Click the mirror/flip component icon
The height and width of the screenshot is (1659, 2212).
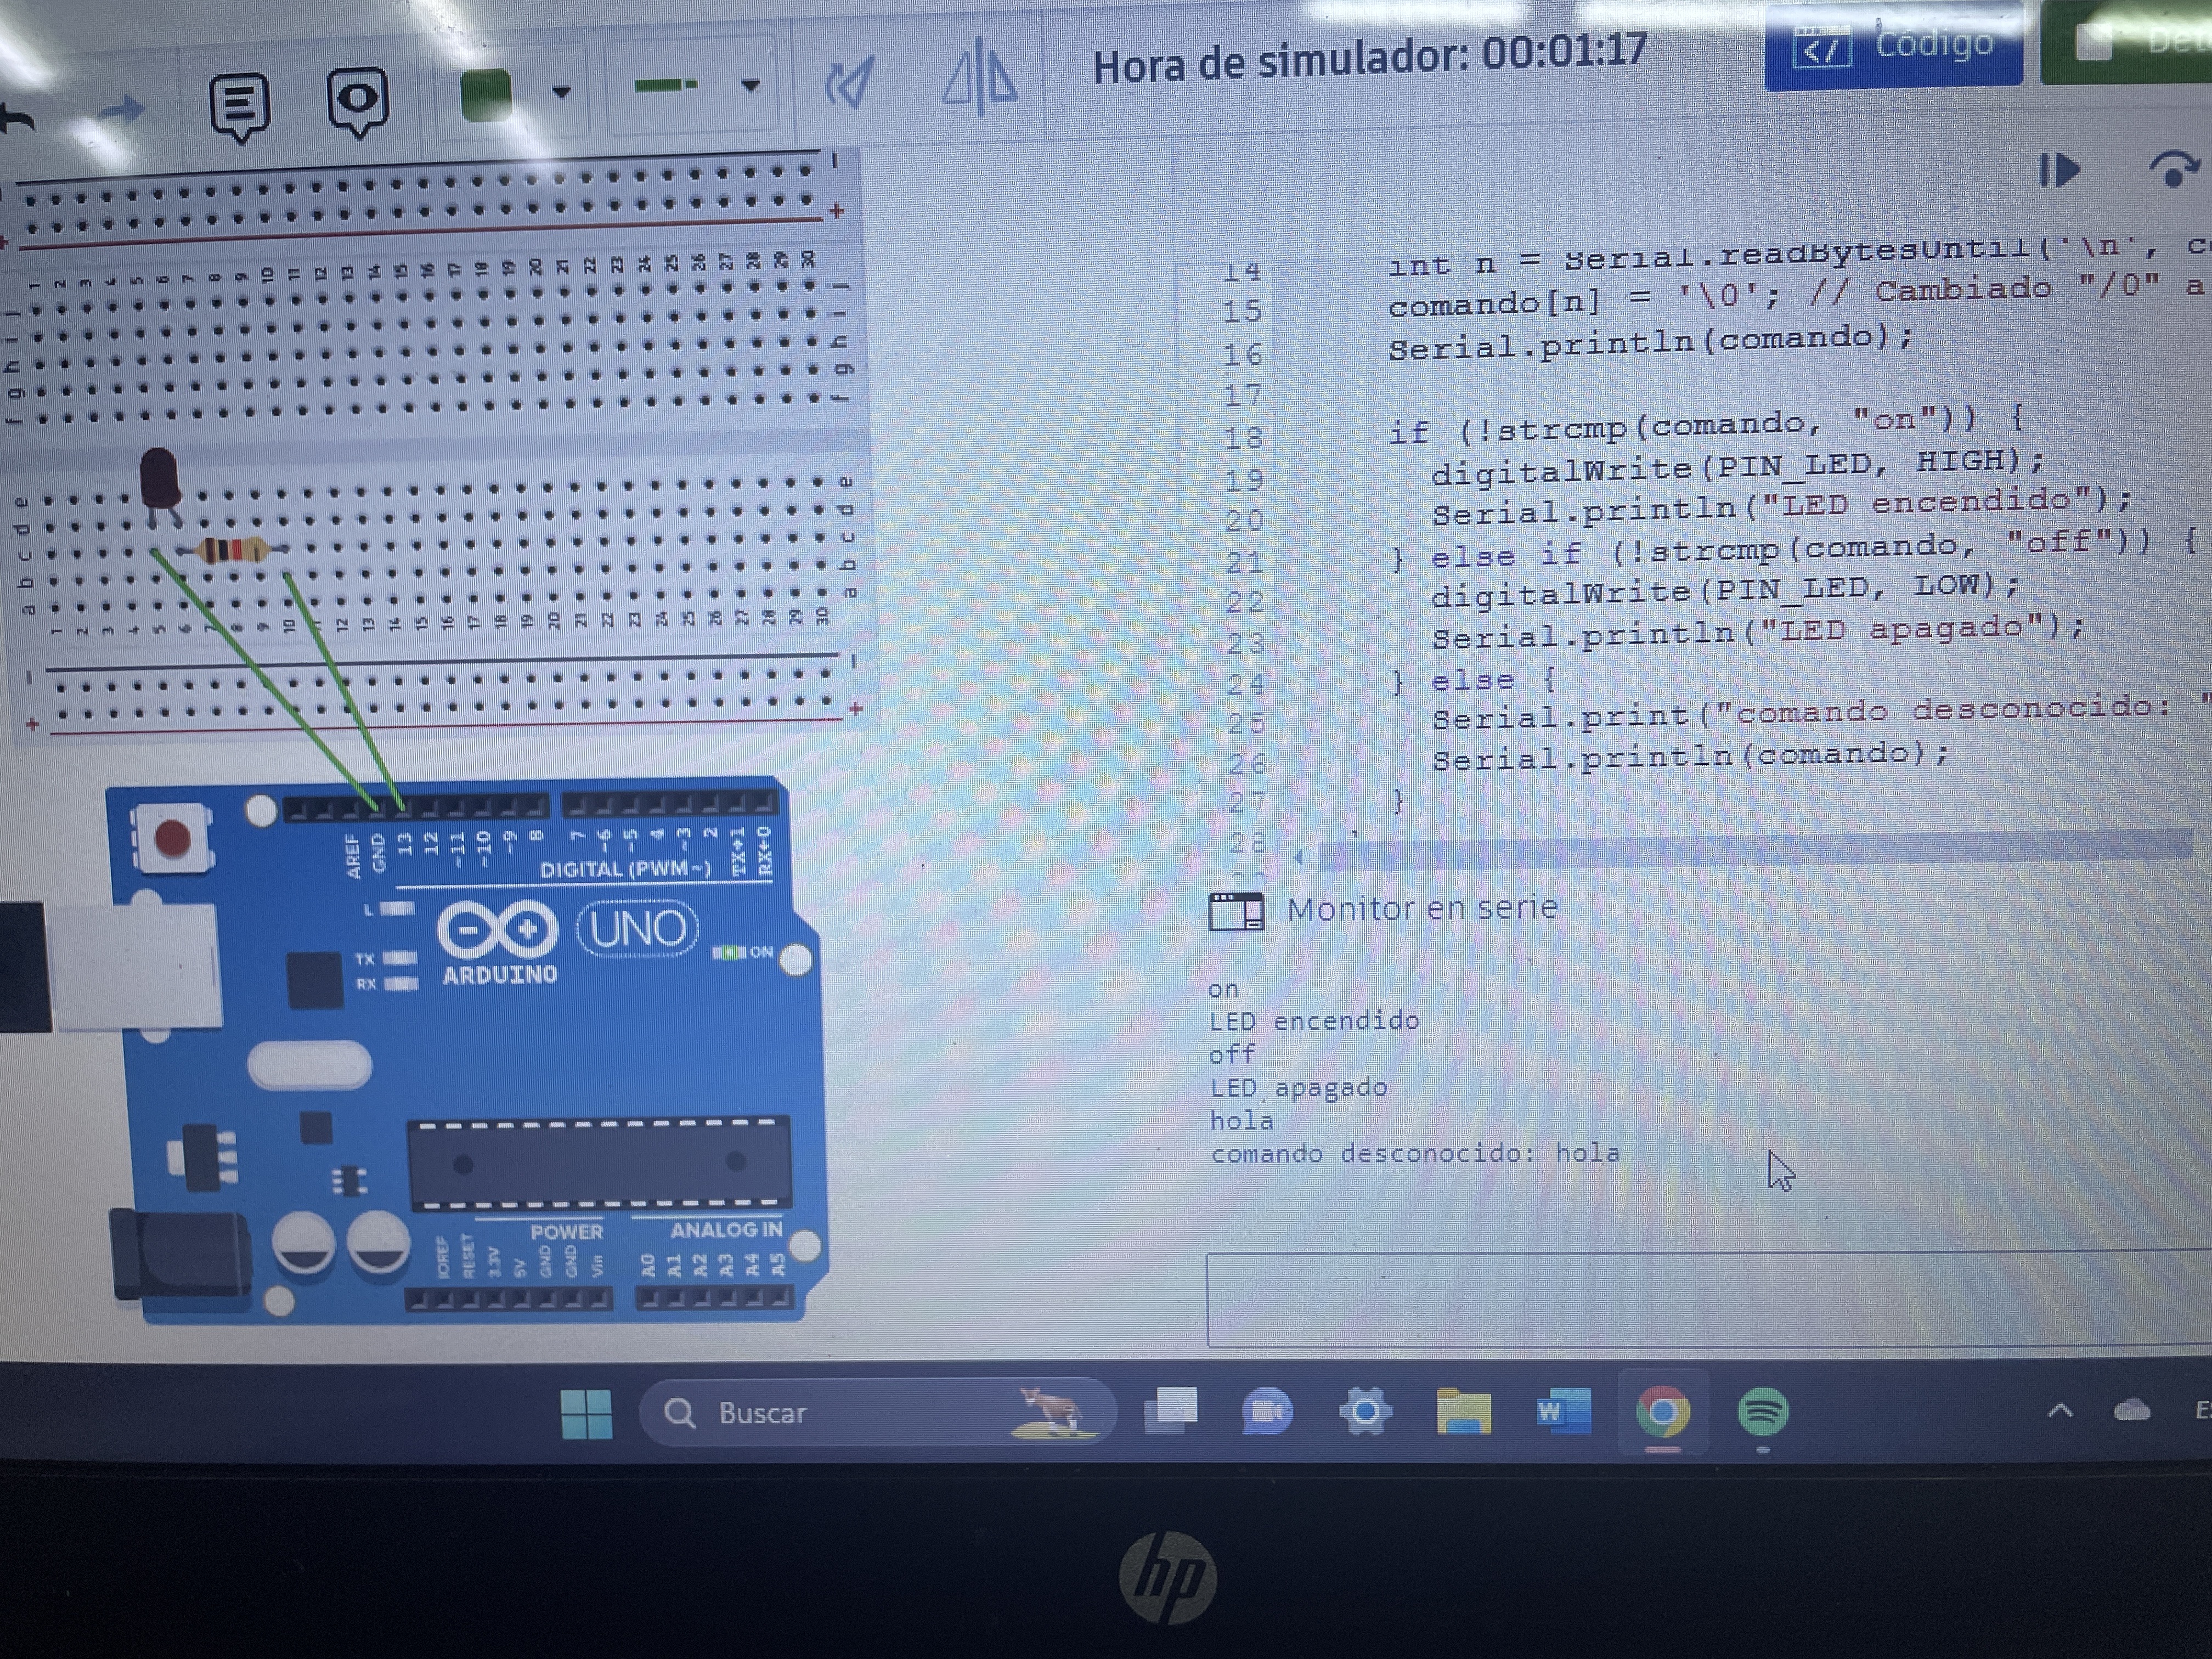click(981, 77)
